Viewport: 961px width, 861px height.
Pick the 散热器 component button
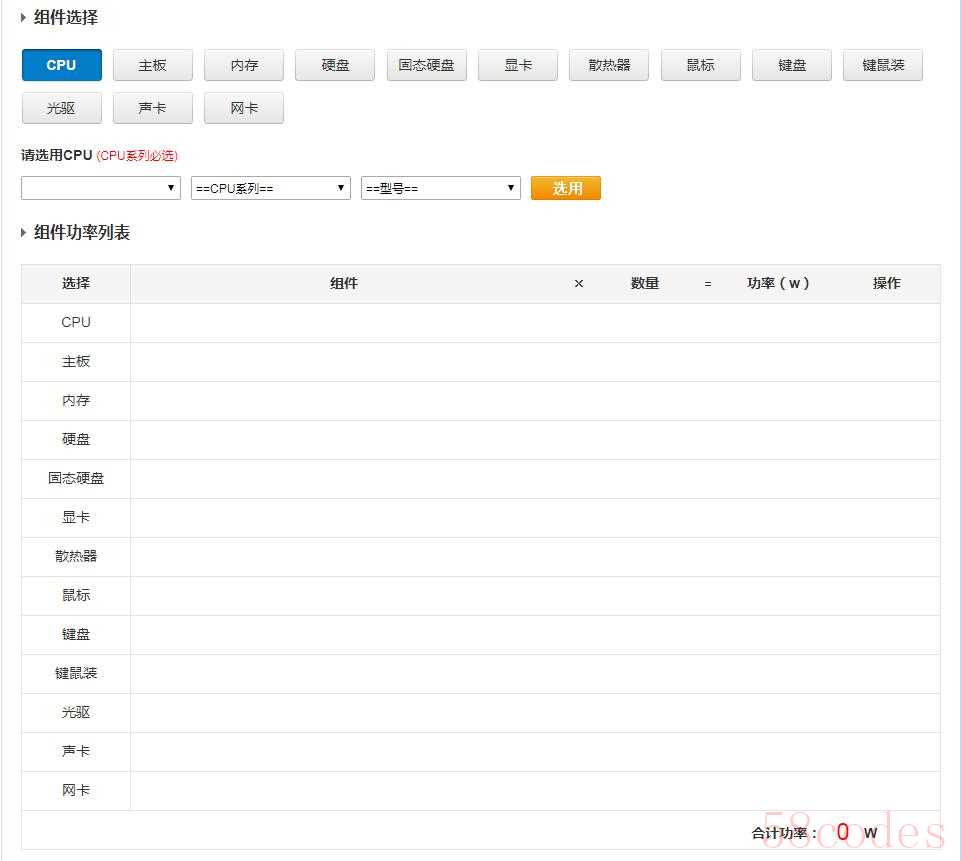(x=609, y=65)
